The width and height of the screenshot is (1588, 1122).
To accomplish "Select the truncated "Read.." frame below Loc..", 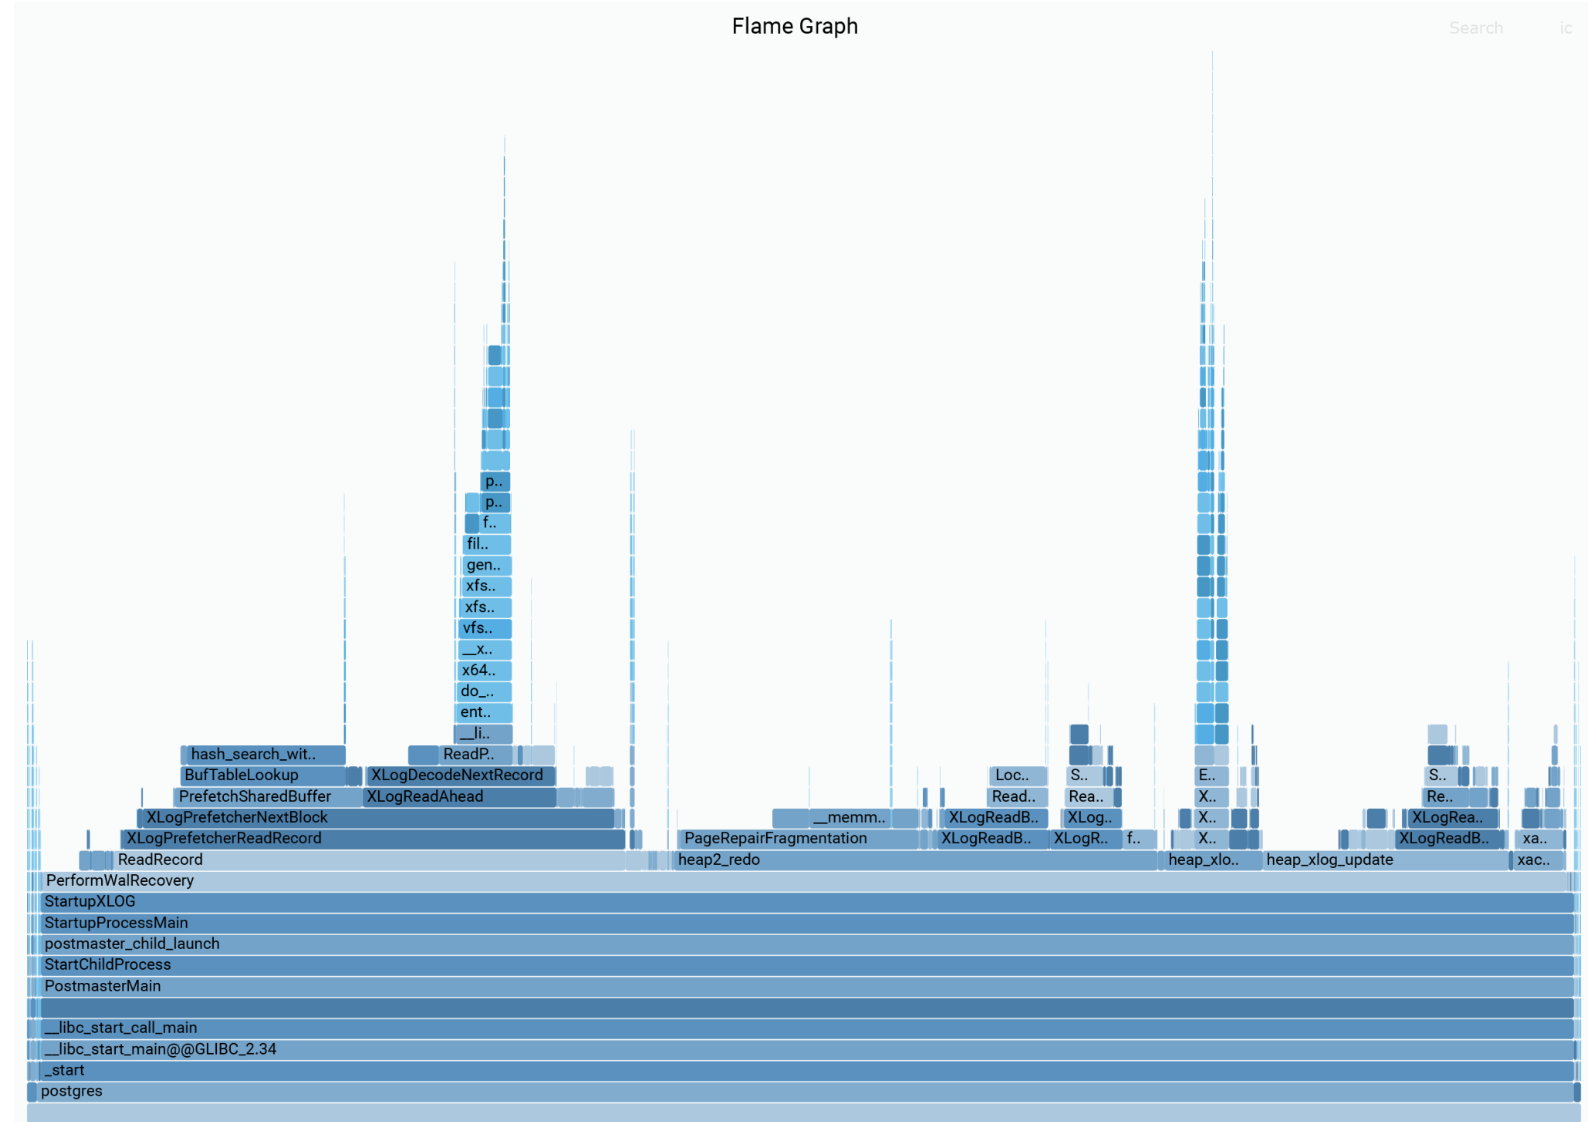I will [x=1018, y=797].
